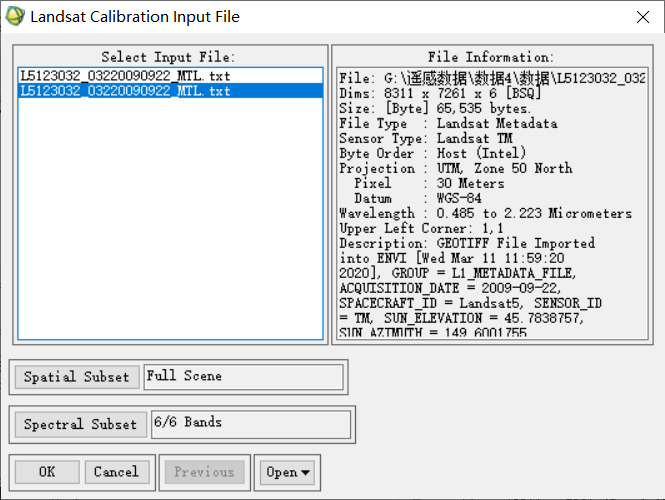Screen dimensions: 665x500
Task: Open the Spectral Subset settings
Action: (81, 424)
